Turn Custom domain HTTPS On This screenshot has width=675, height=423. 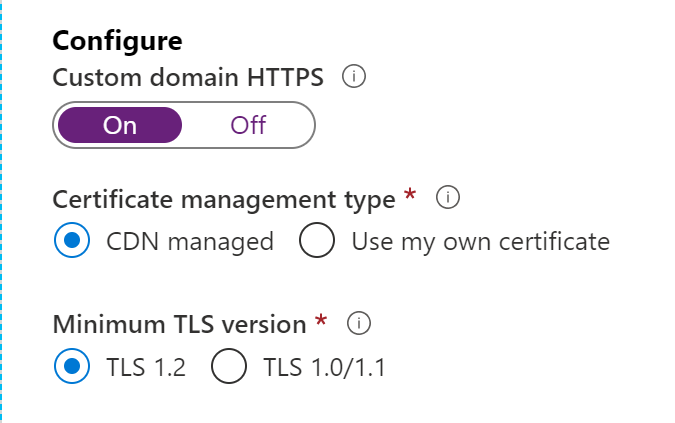click(120, 125)
